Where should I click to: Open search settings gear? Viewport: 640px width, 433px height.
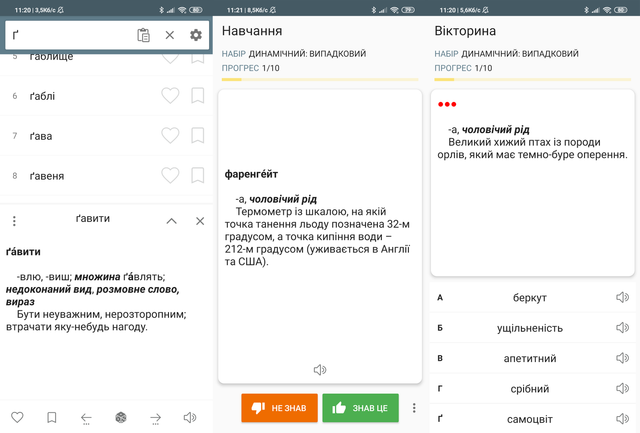196,35
